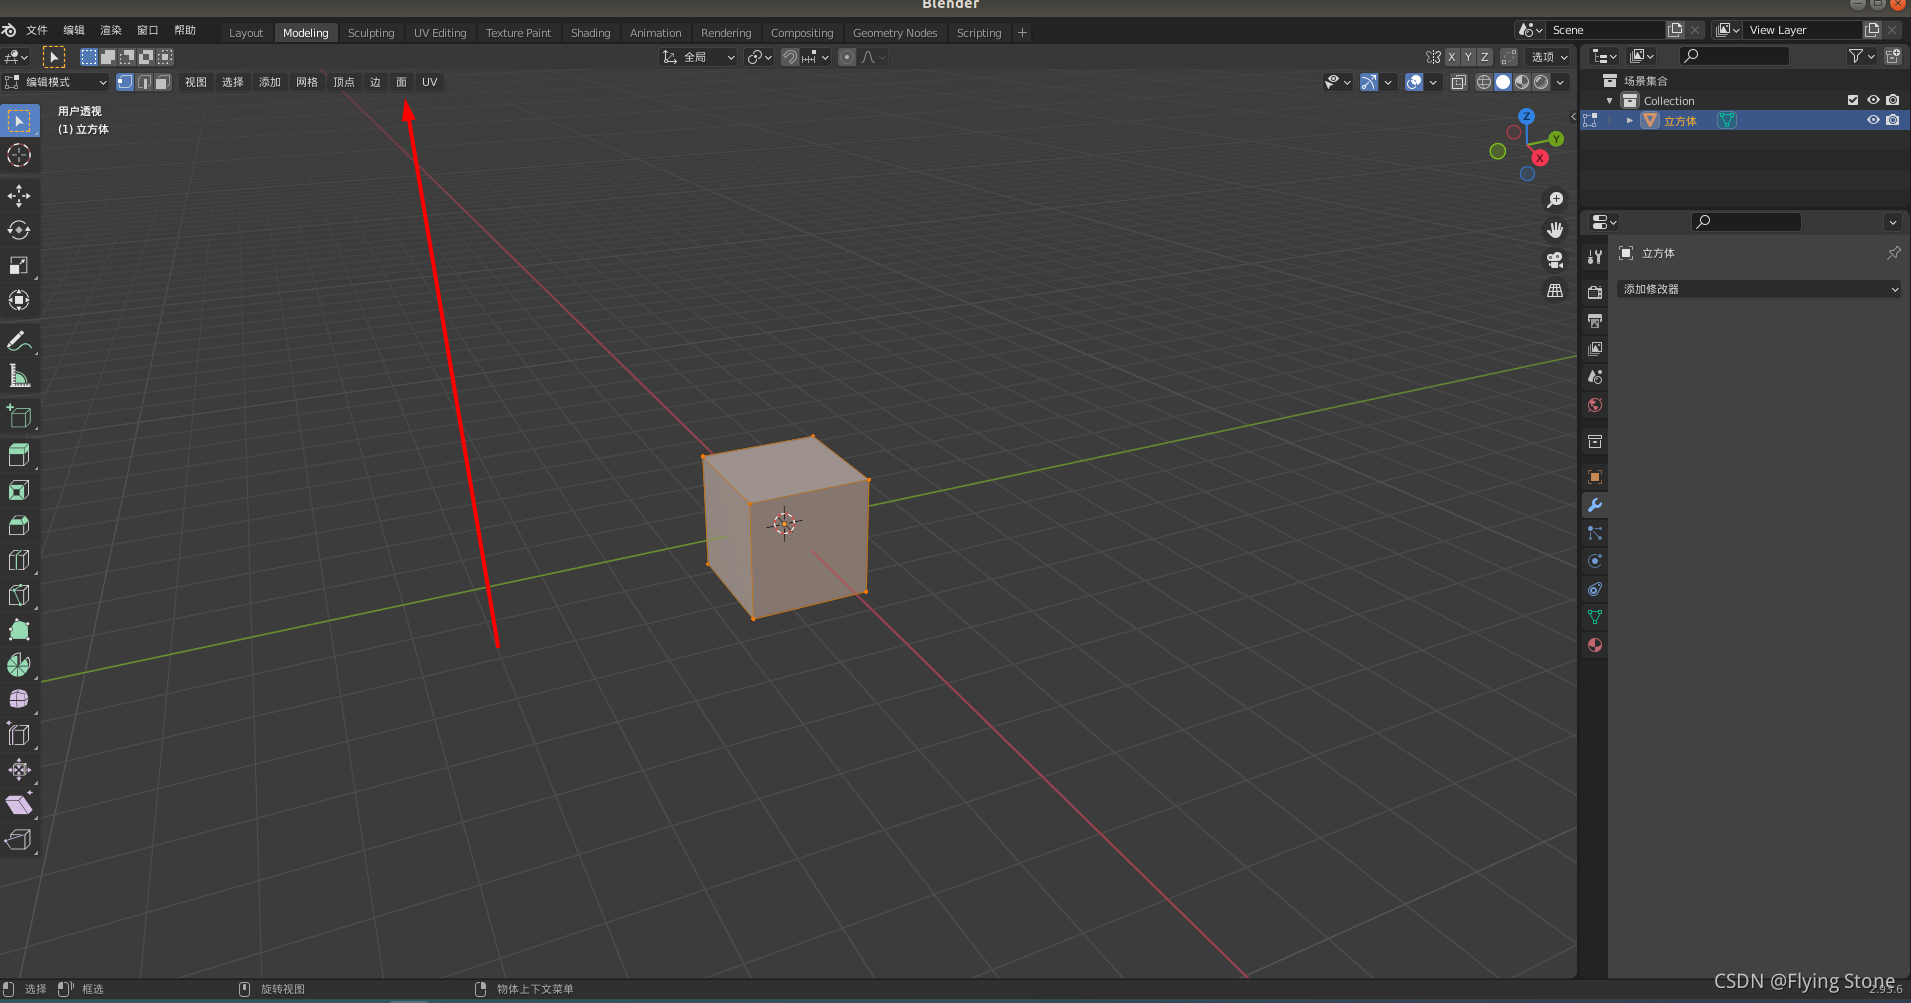1911x1003 pixels.
Task: Select the Shear tool
Action: pyautogui.click(x=19, y=804)
